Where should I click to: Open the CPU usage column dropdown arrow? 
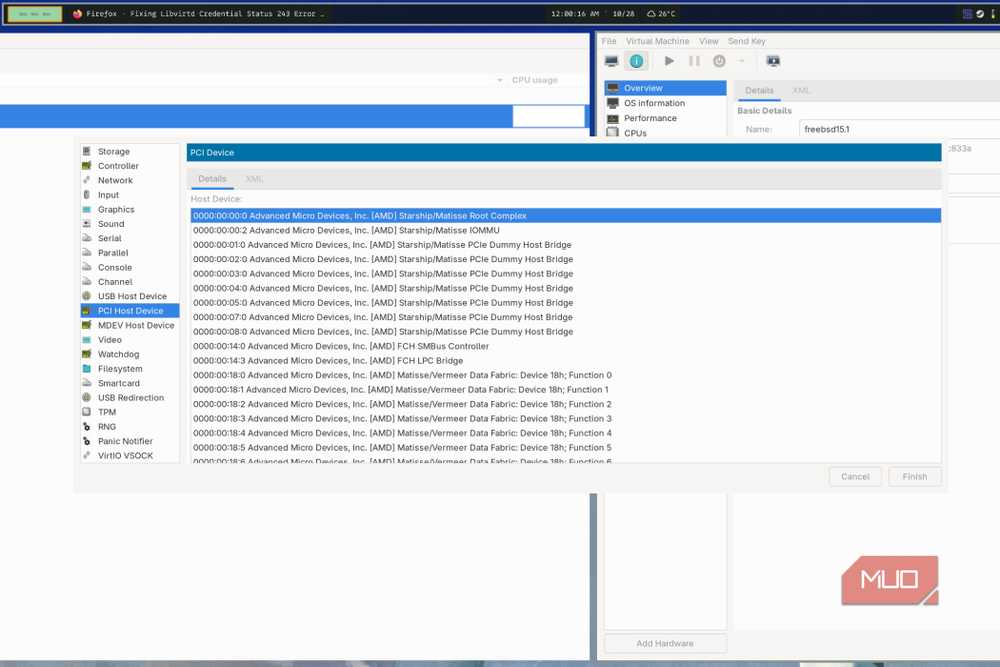click(x=499, y=80)
